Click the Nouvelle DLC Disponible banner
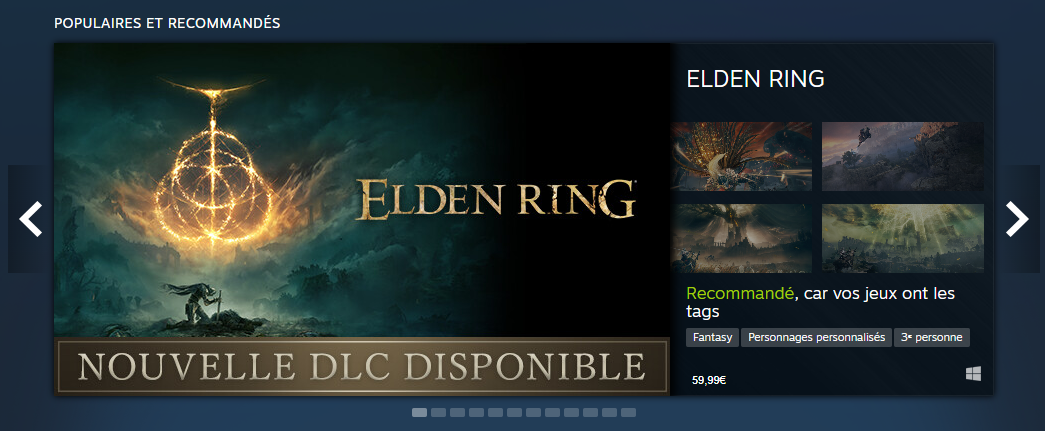The height and width of the screenshot is (431, 1045). (362, 366)
